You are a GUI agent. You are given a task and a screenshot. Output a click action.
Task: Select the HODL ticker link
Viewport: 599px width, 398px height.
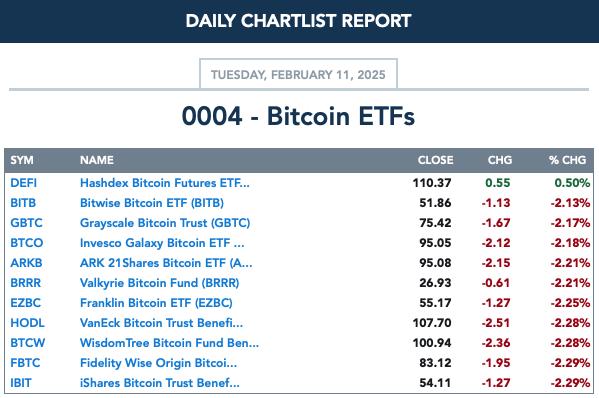coord(28,323)
